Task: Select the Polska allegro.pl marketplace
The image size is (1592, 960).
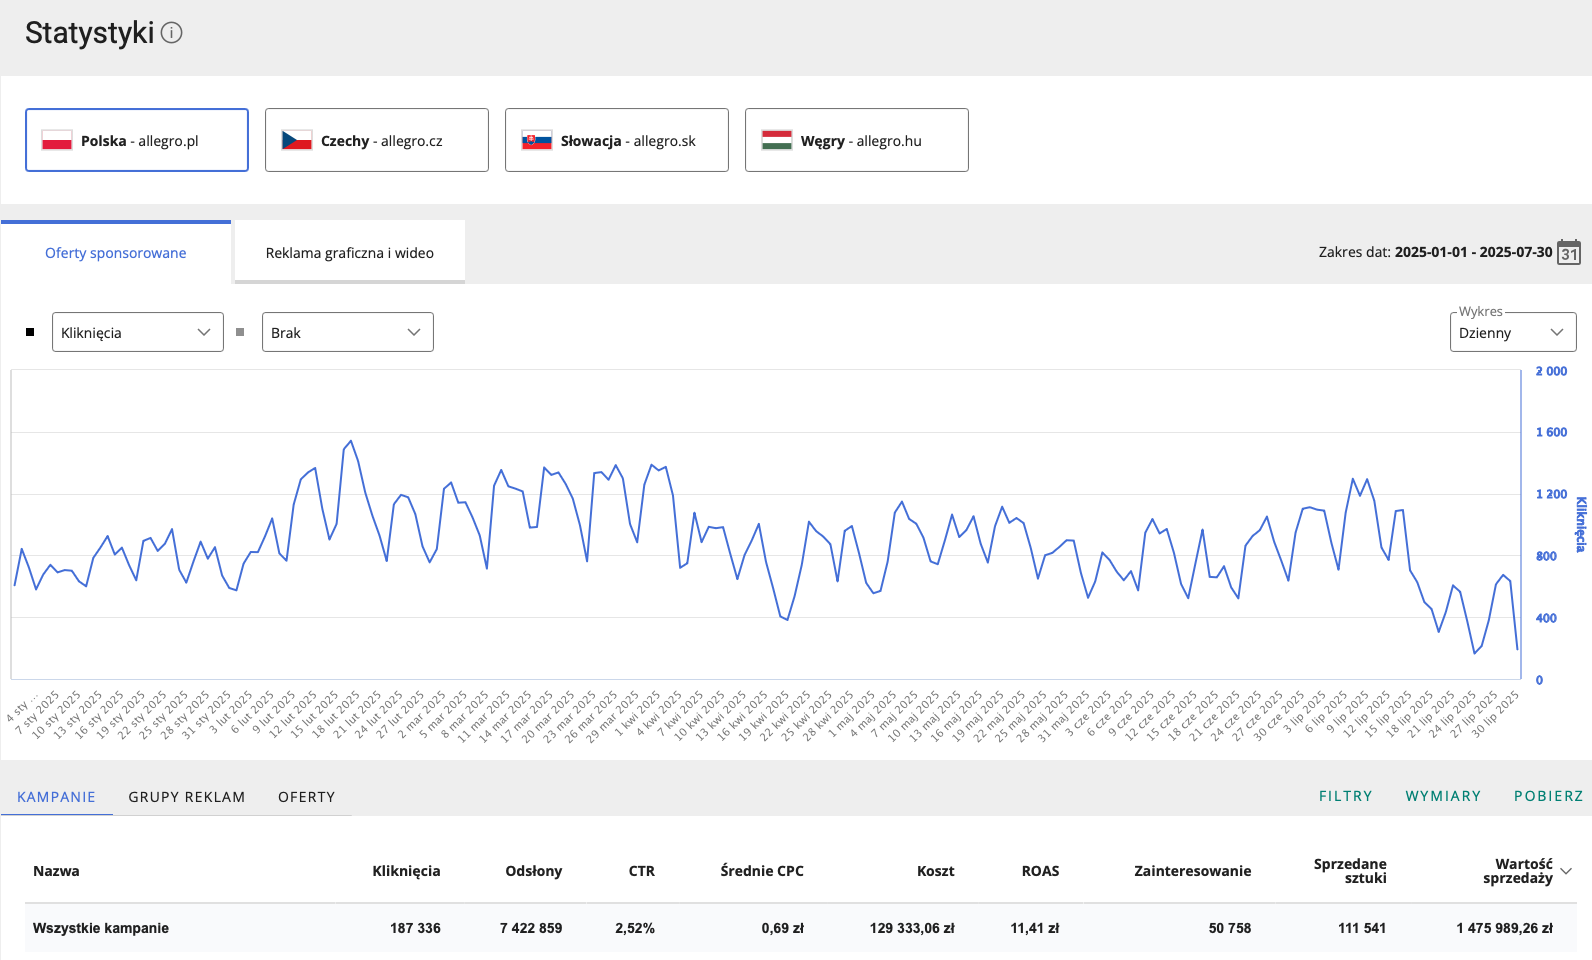Action: (137, 141)
